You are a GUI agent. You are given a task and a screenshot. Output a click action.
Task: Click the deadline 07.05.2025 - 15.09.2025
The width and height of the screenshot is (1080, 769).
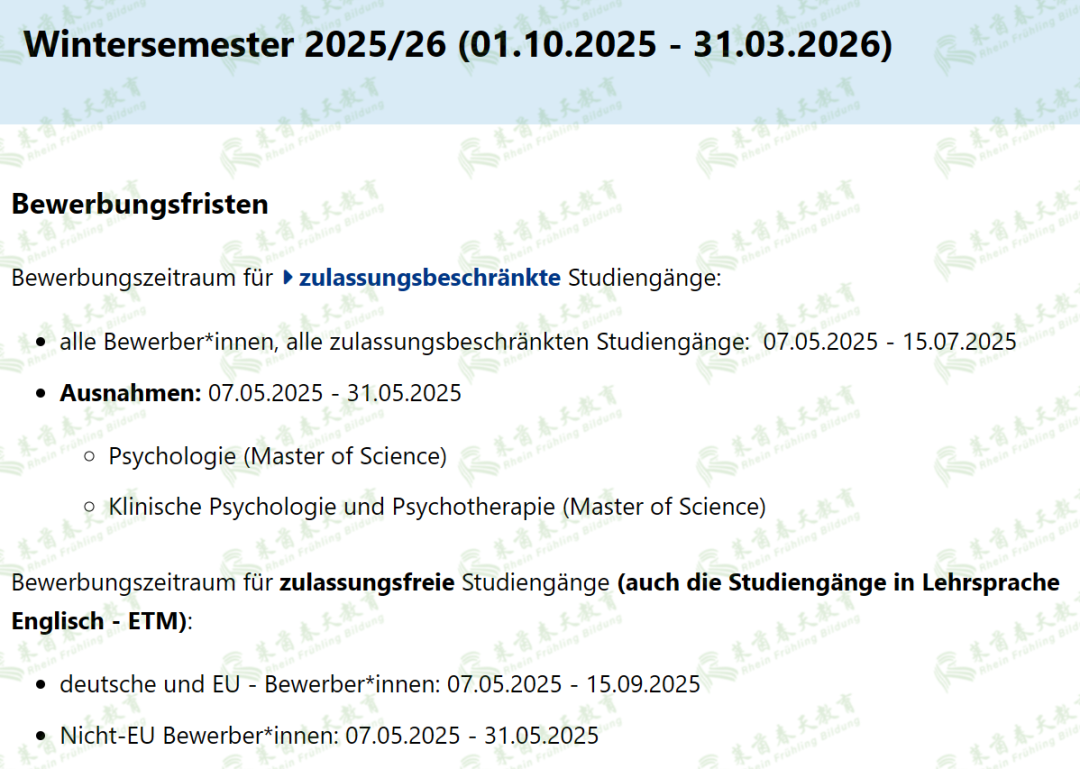pos(574,684)
